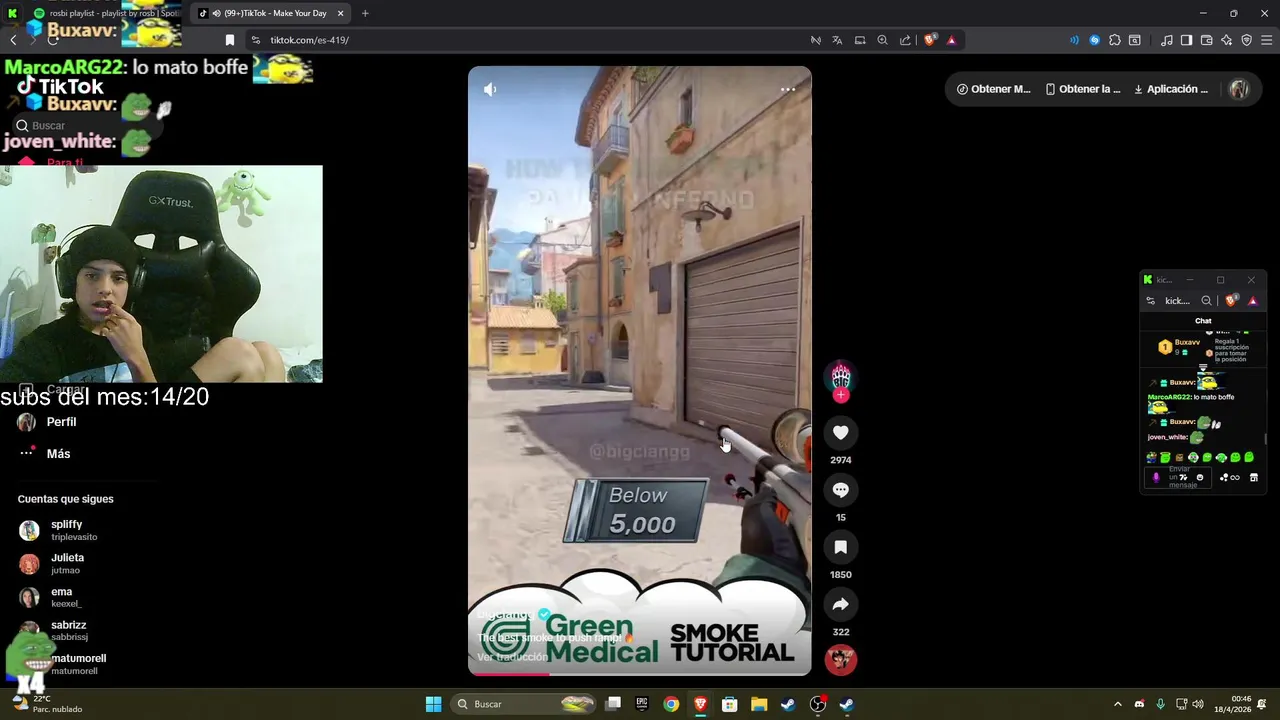Follow creator with red plus button
The height and width of the screenshot is (720, 1280).
840,395
